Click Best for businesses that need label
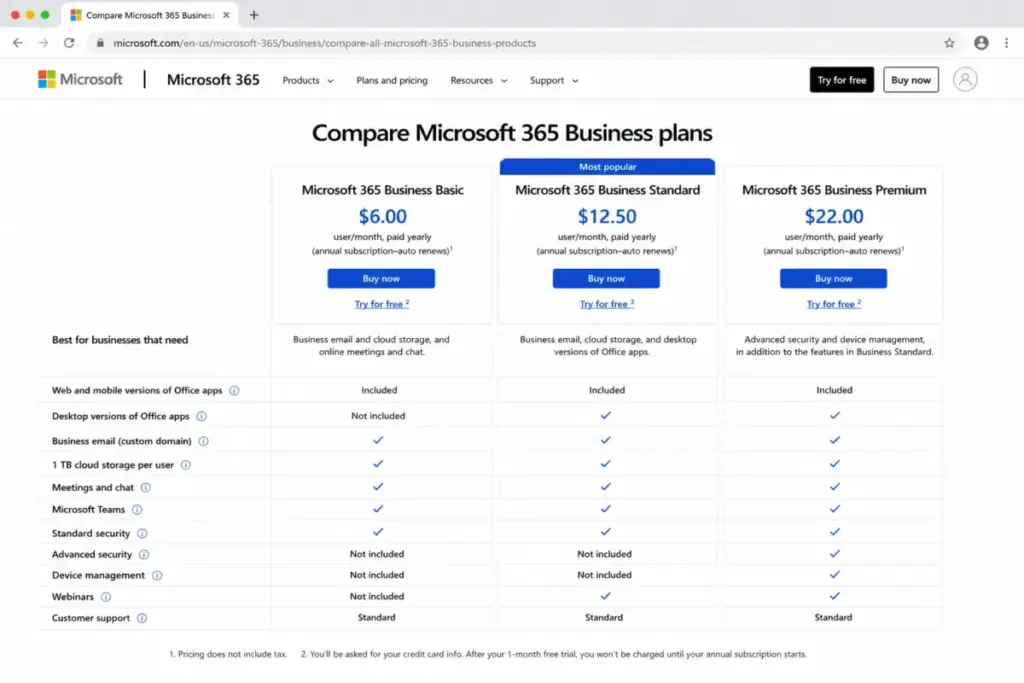 [120, 340]
